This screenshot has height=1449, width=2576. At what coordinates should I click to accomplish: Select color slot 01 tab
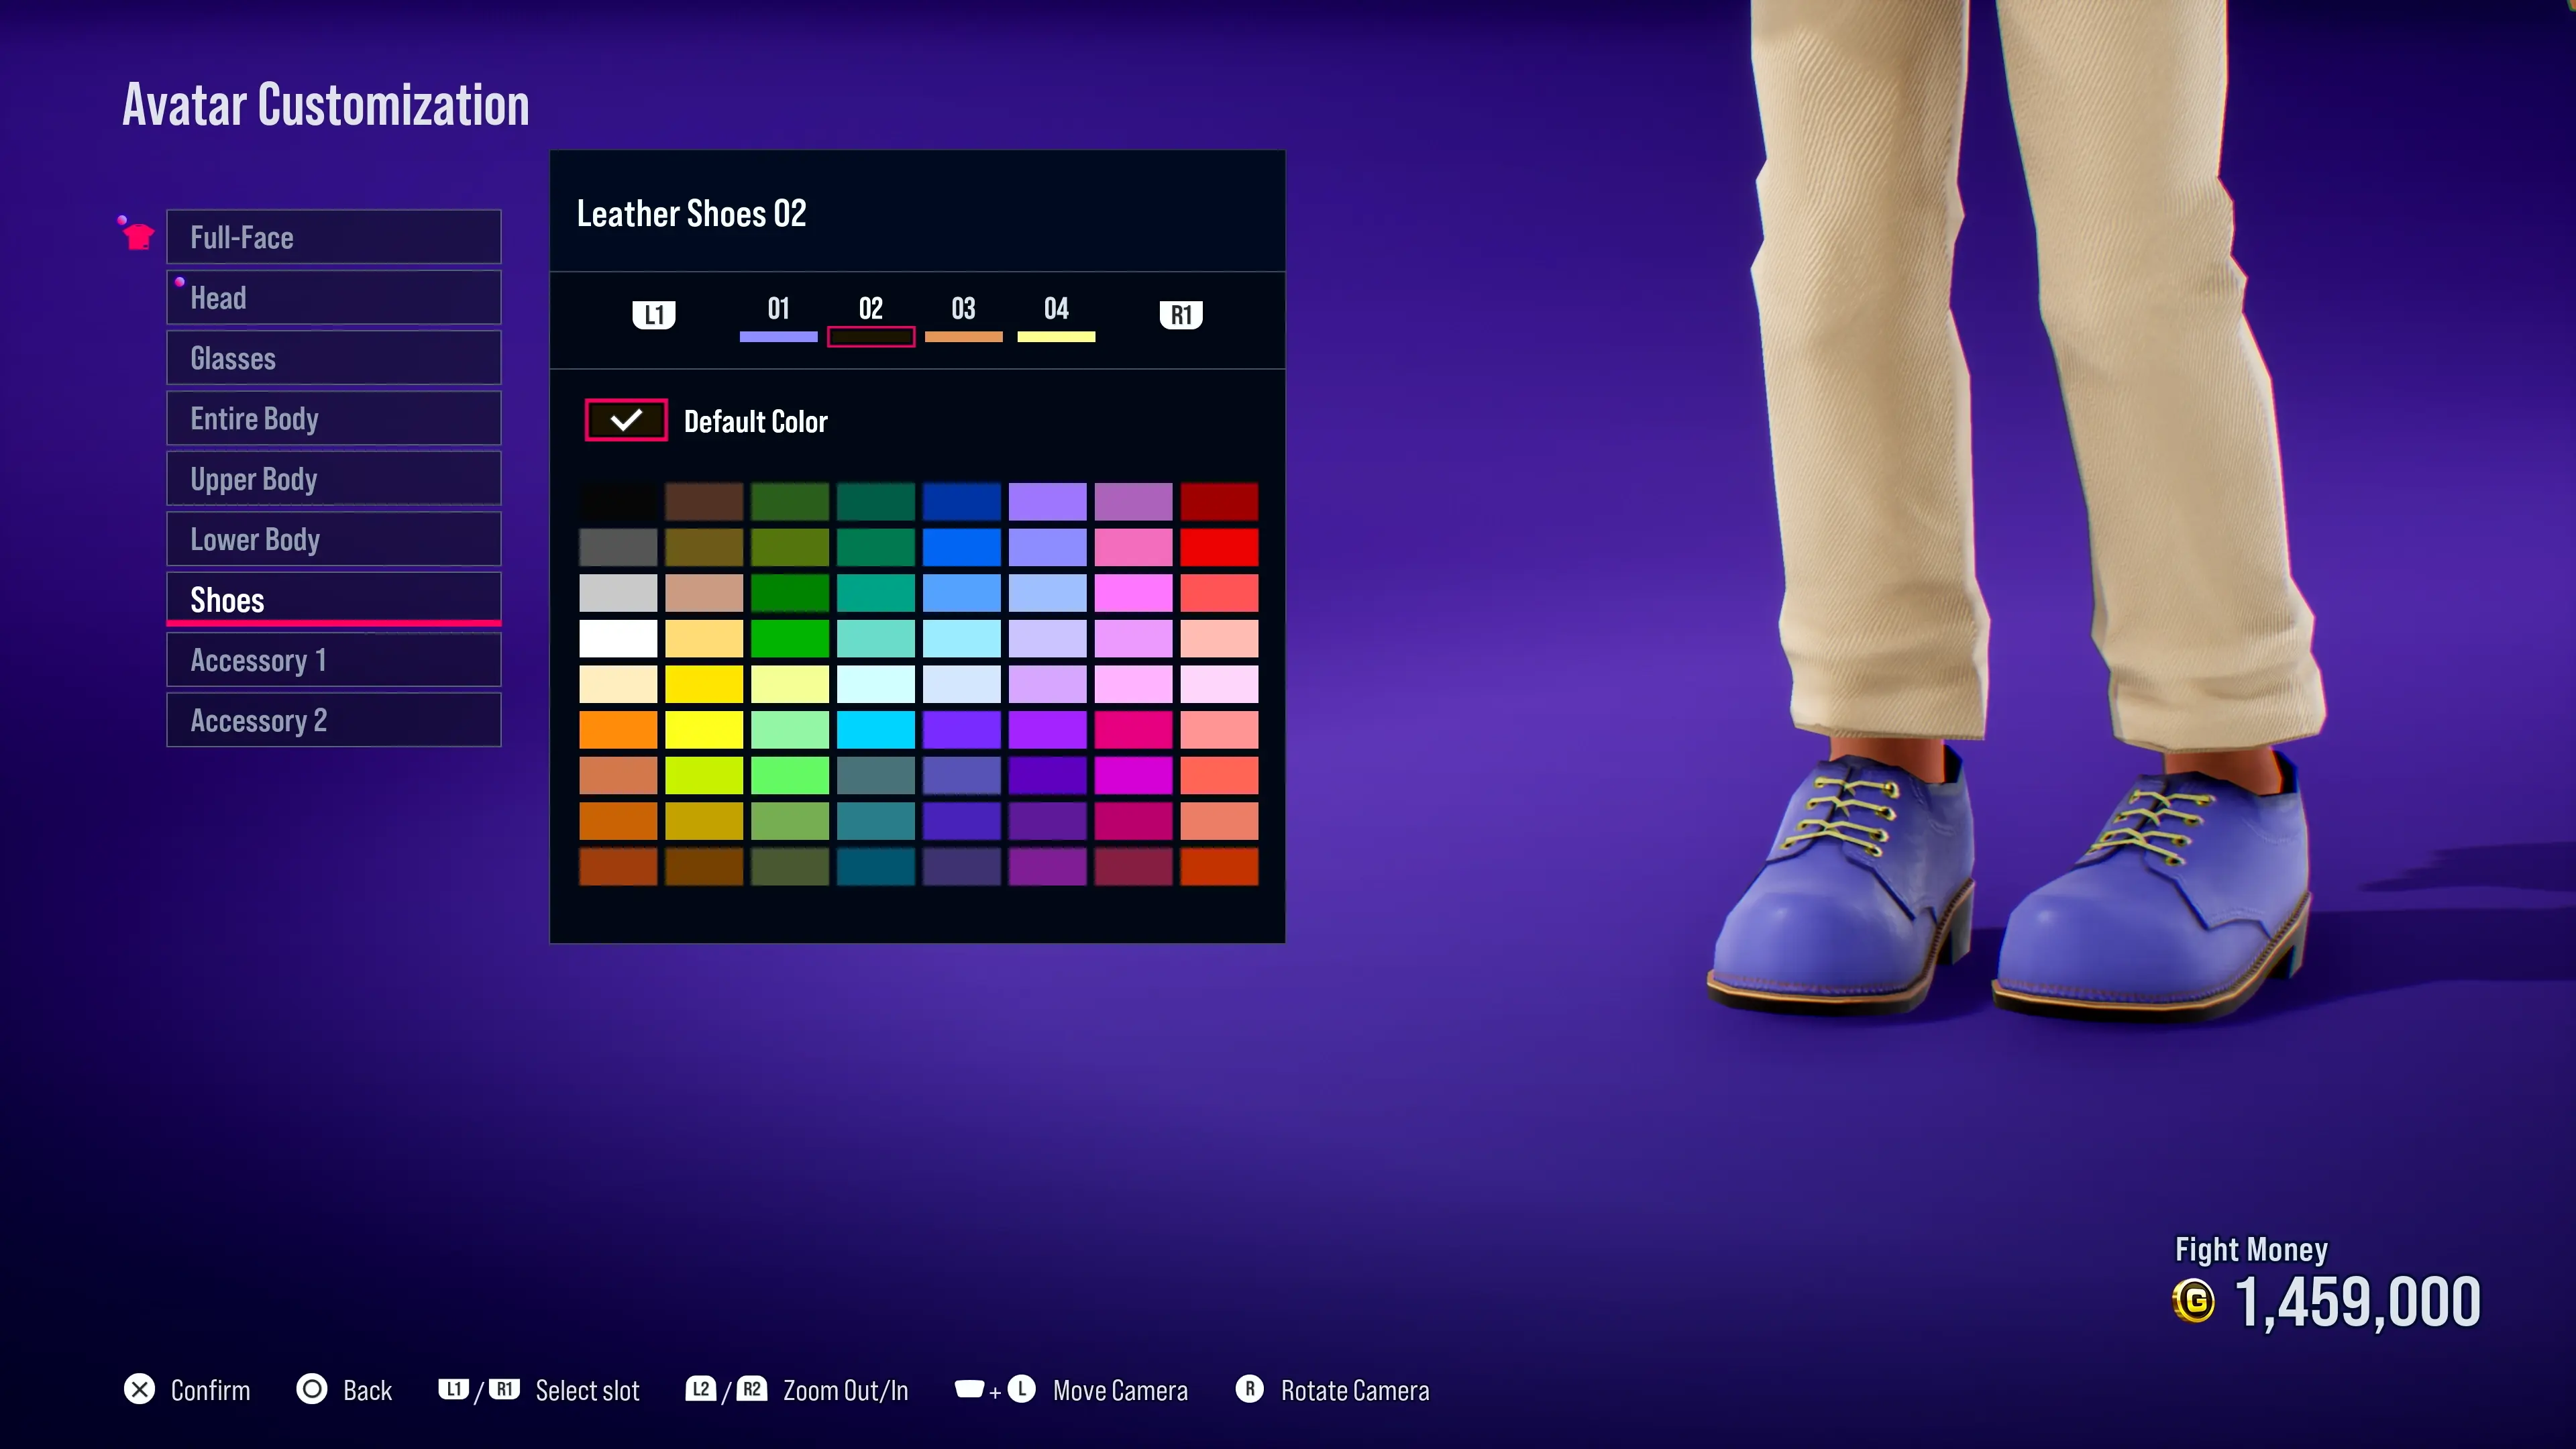(x=778, y=318)
